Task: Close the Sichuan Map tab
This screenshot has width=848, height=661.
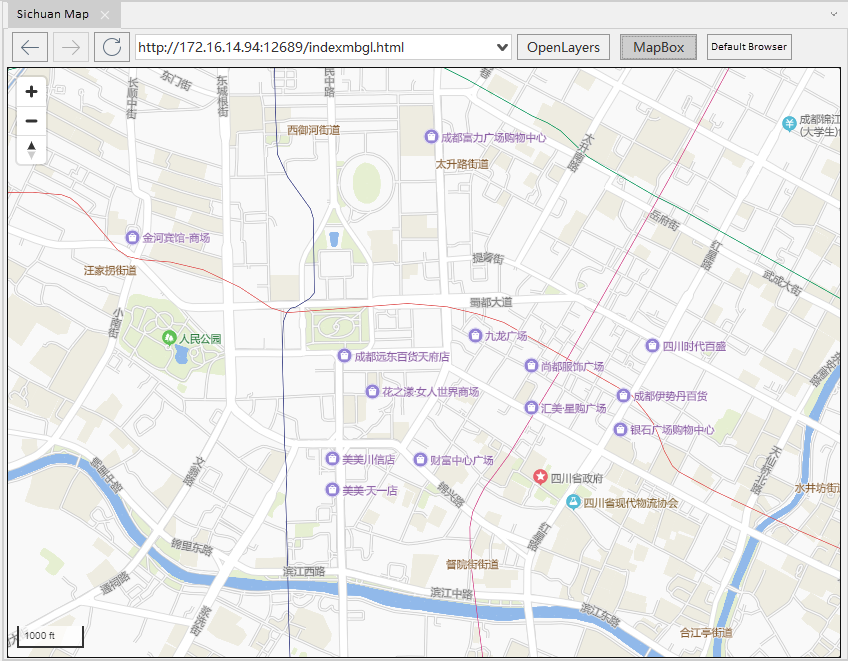Action: coord(106,14)
